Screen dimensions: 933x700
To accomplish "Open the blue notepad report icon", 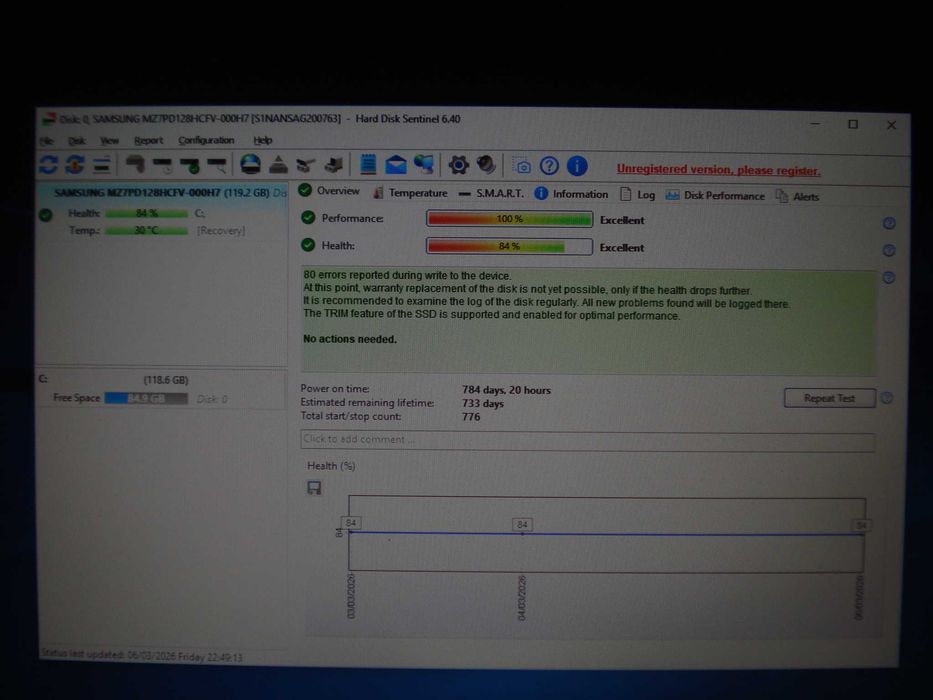I will pyautogui.click(x=368, y=164).
